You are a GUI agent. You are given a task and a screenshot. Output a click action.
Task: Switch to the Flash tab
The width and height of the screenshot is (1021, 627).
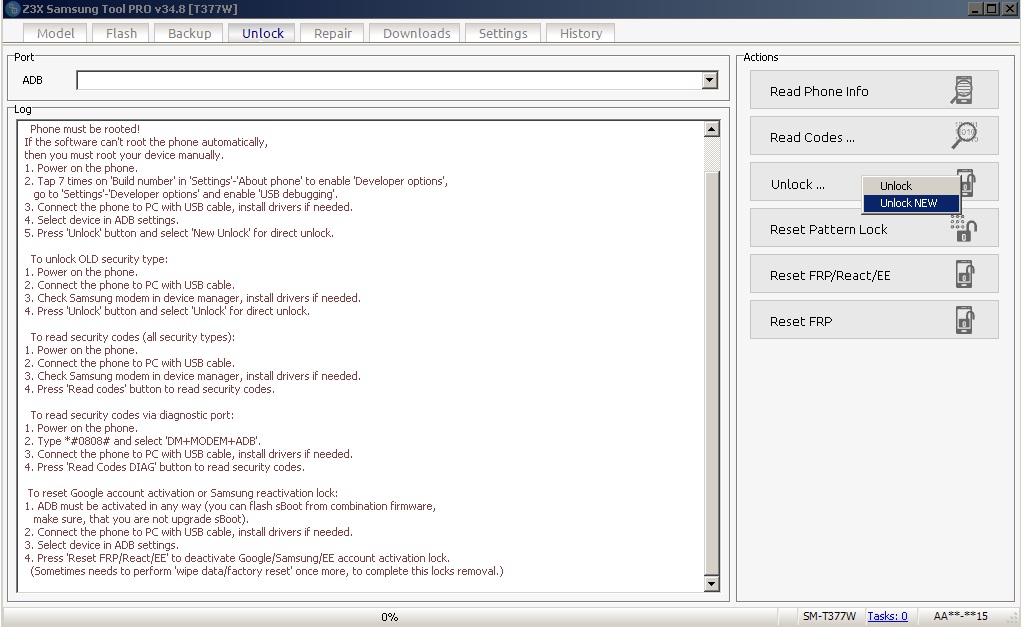(121, 33)
